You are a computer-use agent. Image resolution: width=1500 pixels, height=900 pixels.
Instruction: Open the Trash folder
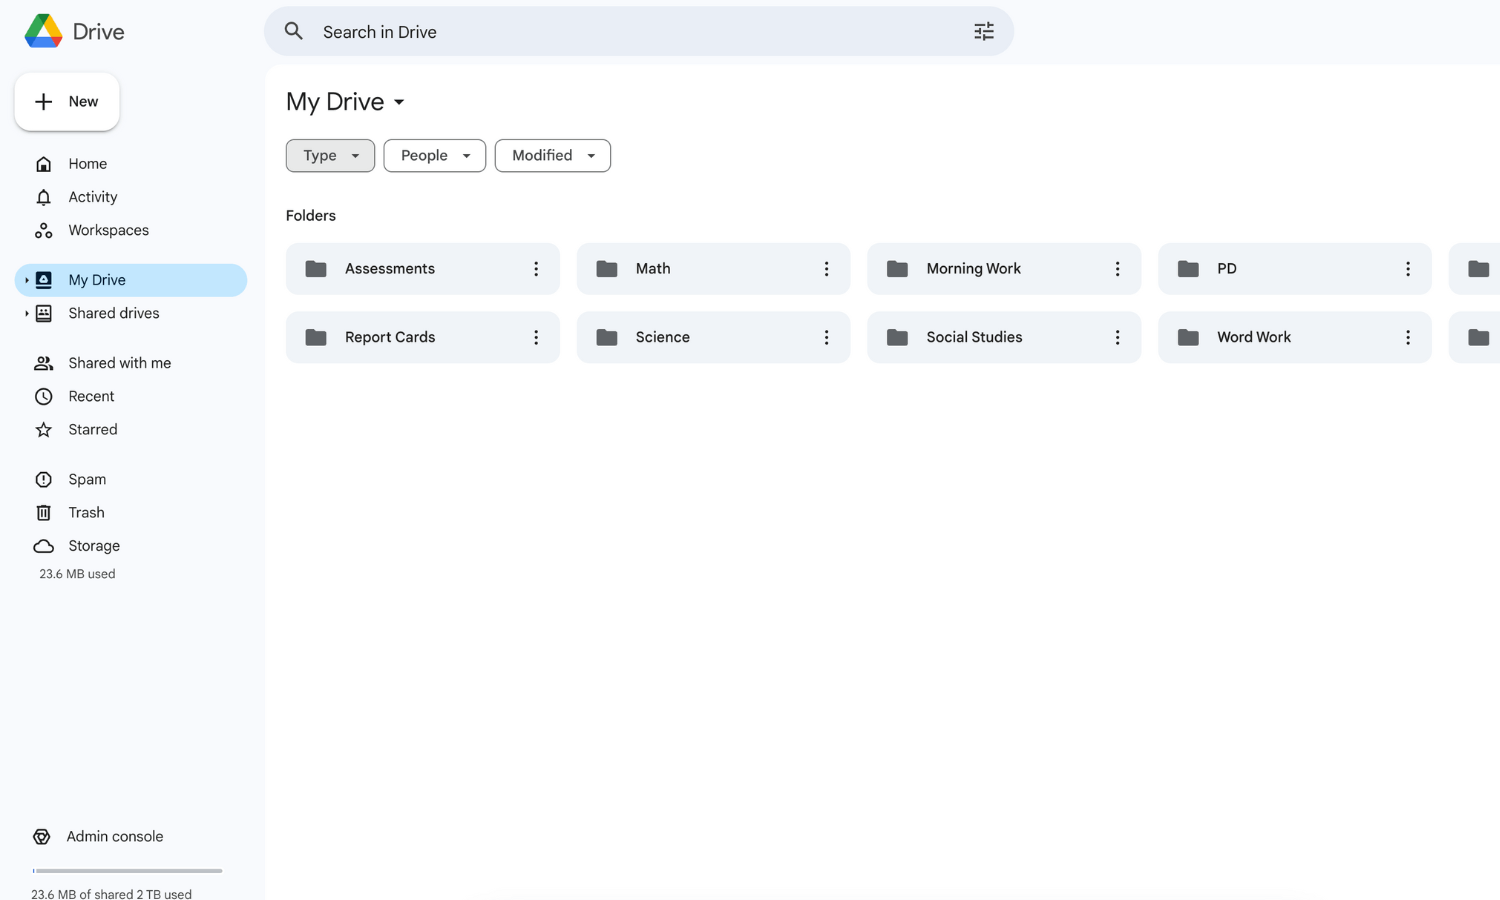coord(86,512)
